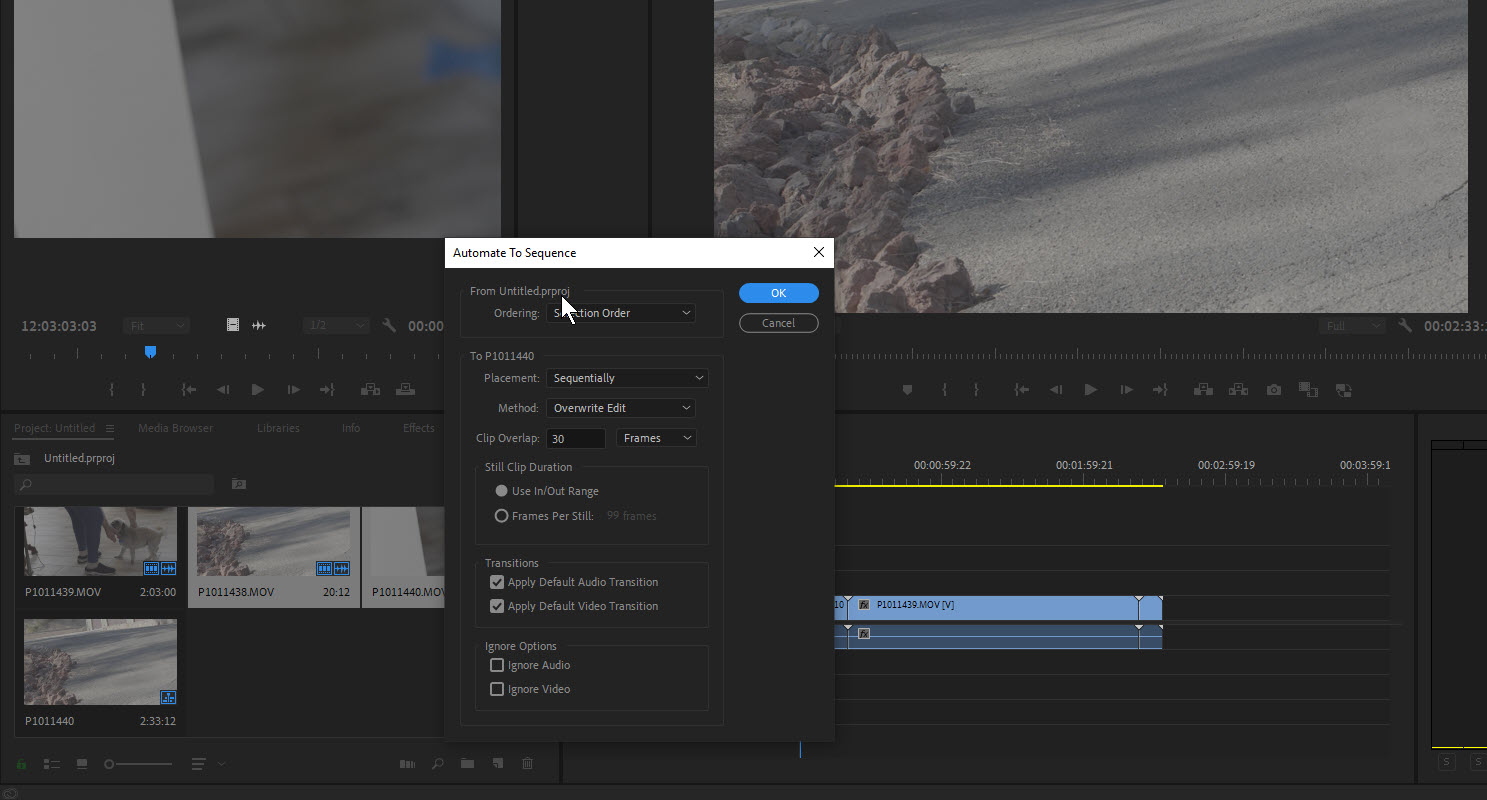The image size is (1487, 800).
Task: Switch to the Media Browser tab
Action: (175, 428)
